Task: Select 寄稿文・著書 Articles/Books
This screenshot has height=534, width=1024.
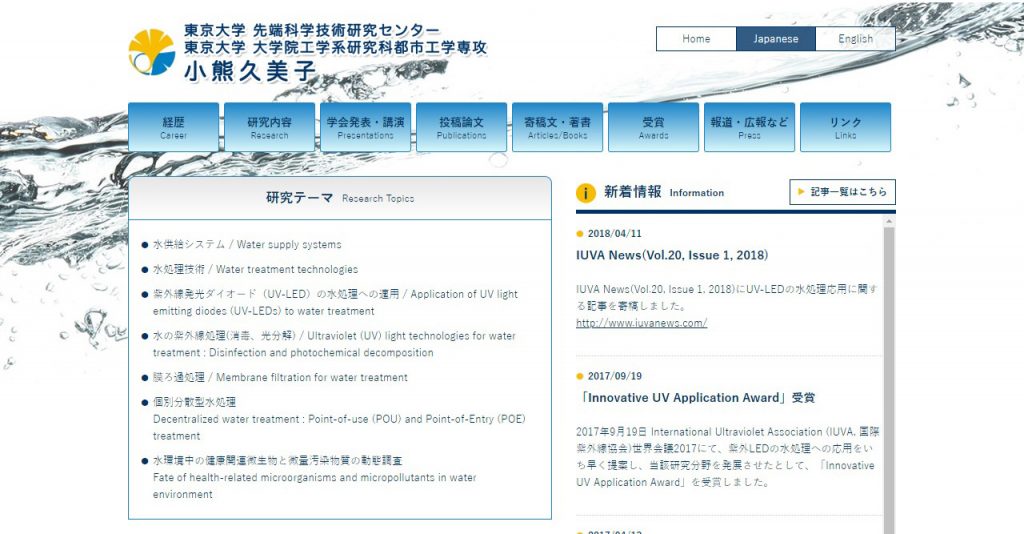Action: 558,127
